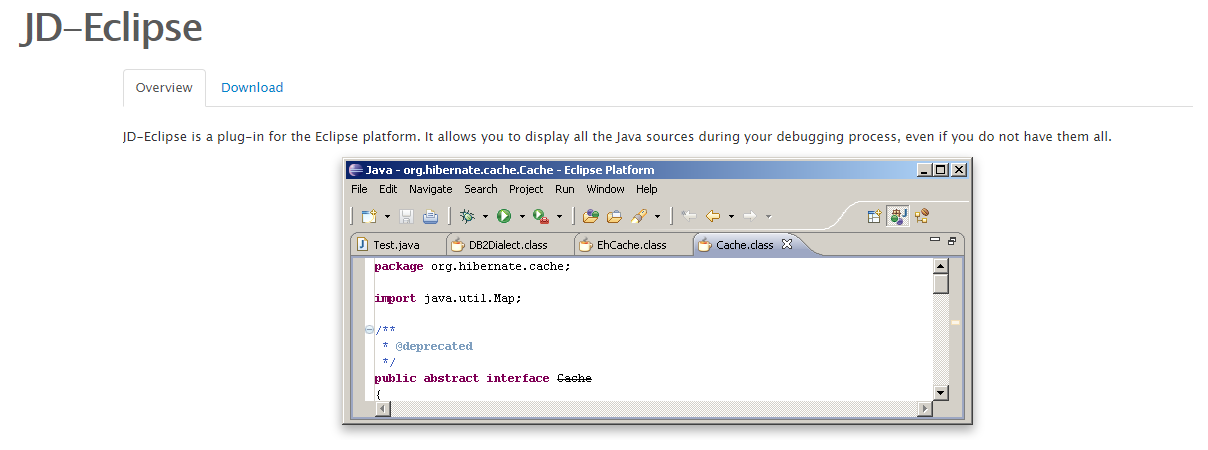
Task: Open the File menu in Eclipse
Action: 359,189
